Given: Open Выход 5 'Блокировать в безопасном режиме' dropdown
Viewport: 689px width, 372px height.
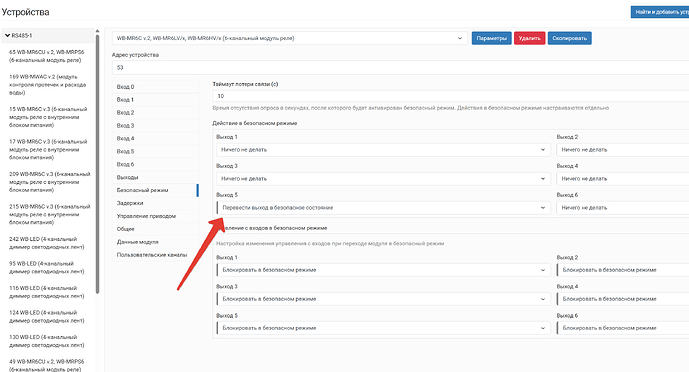Looking at the screenshot, I should [383, 328].
